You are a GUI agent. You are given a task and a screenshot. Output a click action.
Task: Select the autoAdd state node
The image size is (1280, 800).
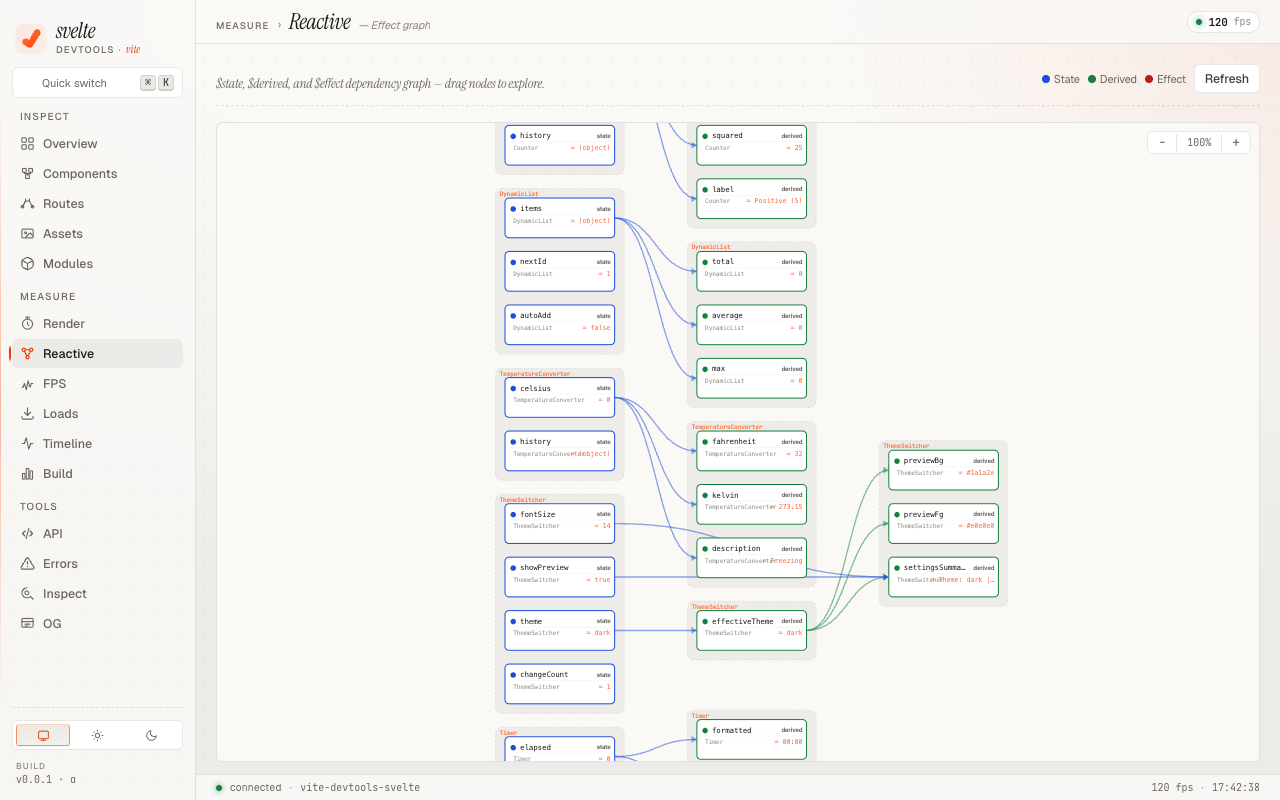click(560, 325)
